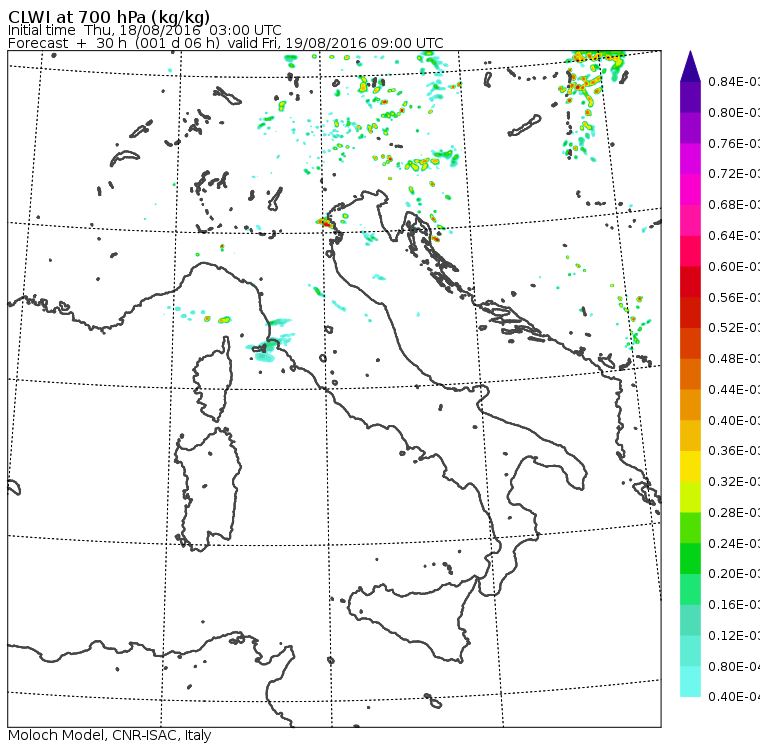Click the 0.36E-03 colorbar label

(734, 451)
